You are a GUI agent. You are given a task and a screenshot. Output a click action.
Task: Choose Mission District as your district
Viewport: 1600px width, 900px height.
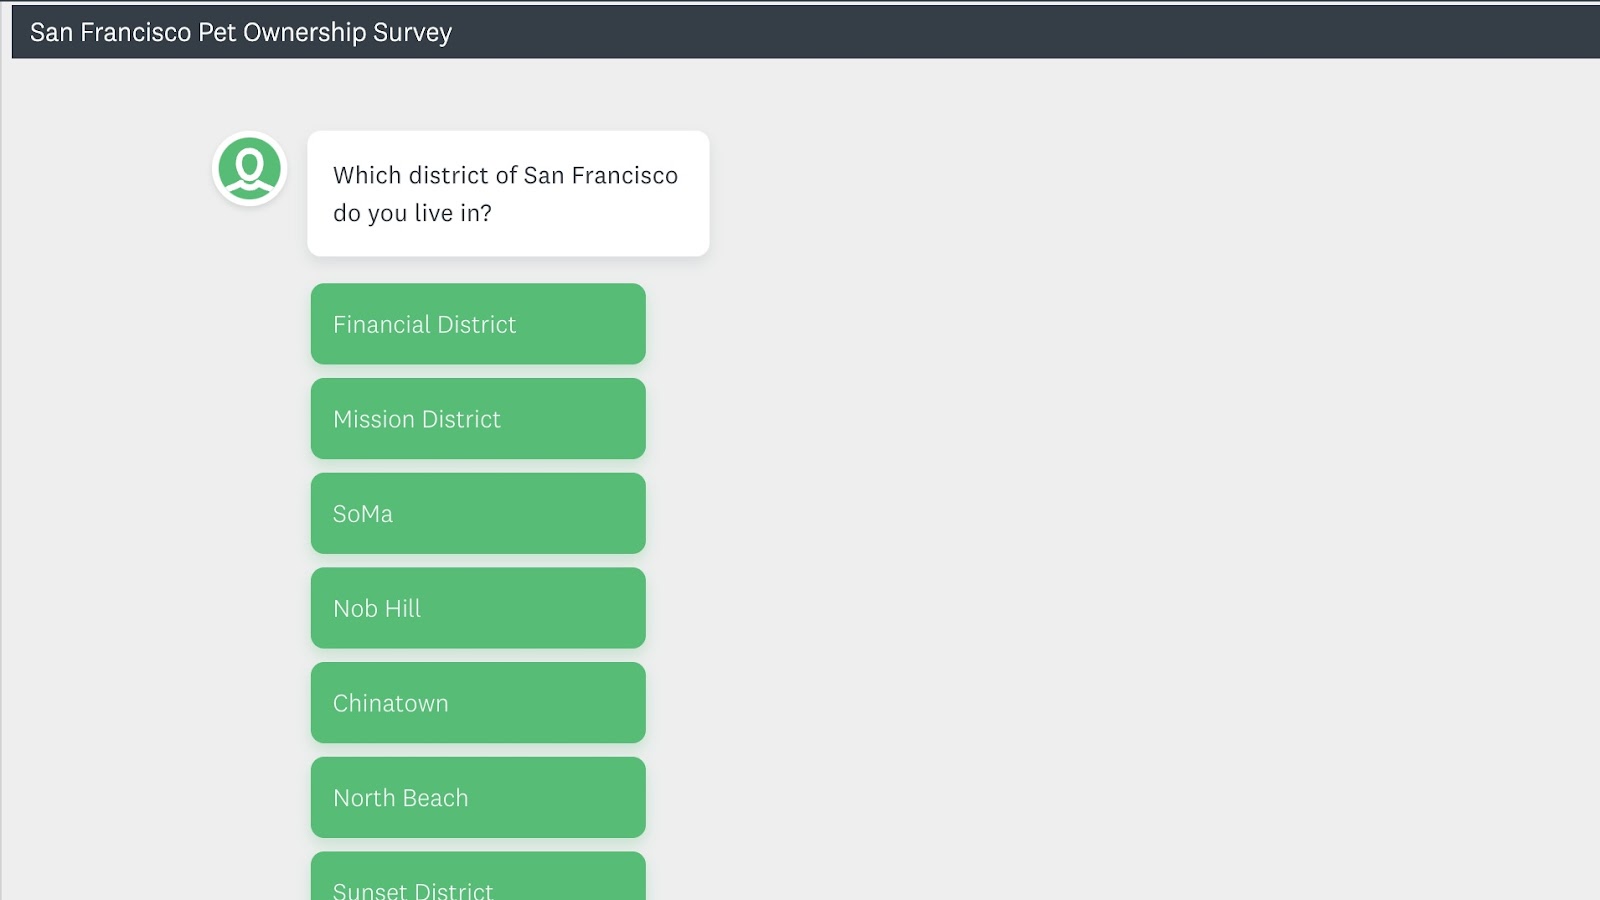tap(478, 419)
